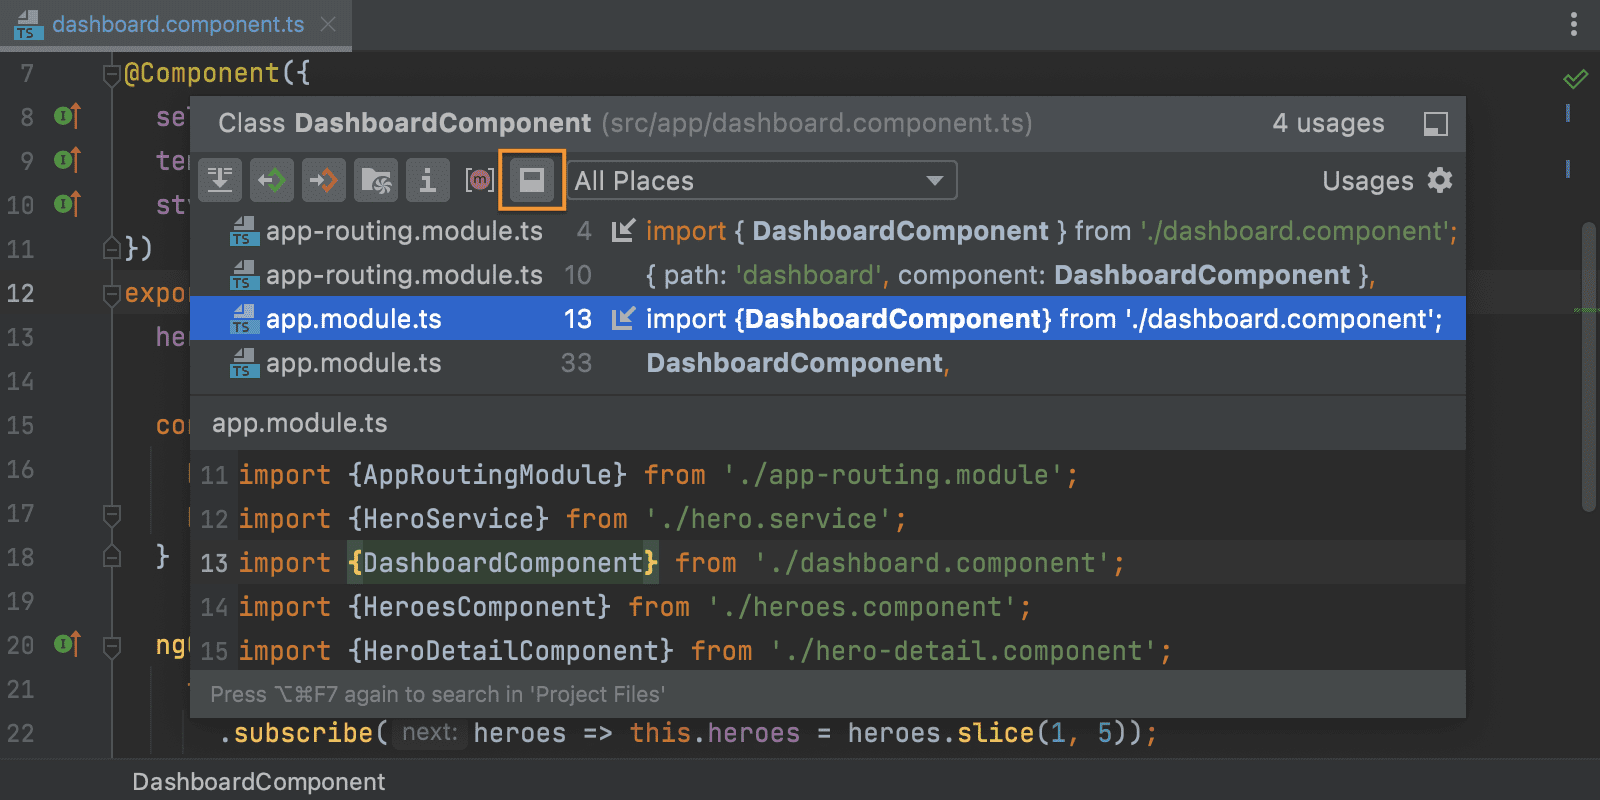
Task: Click the inspection checkmark widget
Action: click(1576, 78)
